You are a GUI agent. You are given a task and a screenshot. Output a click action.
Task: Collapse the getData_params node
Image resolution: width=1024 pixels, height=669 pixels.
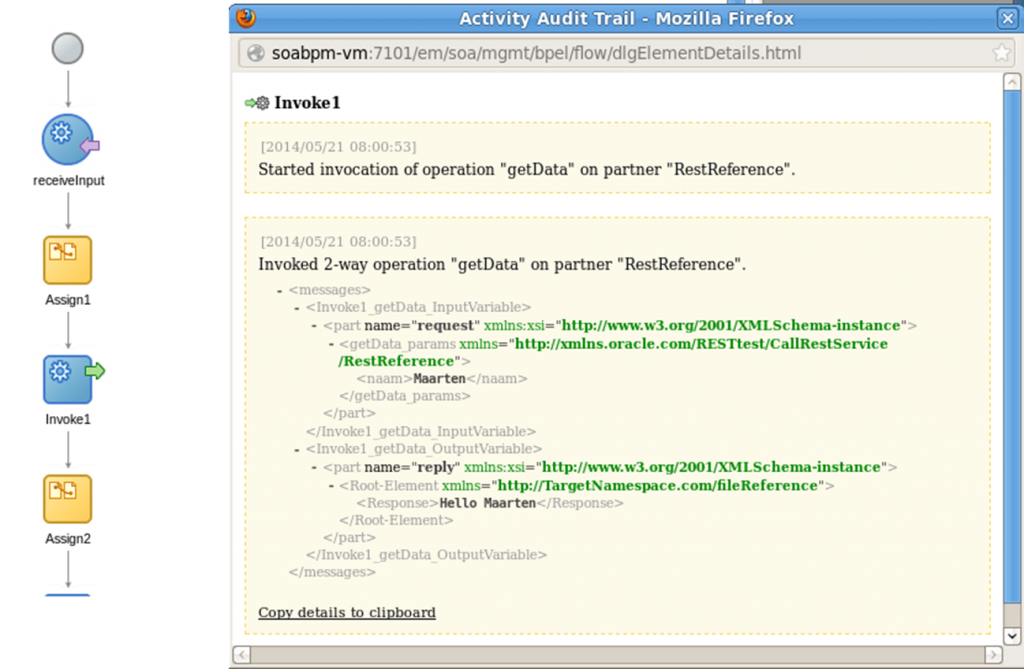[331, 344]
